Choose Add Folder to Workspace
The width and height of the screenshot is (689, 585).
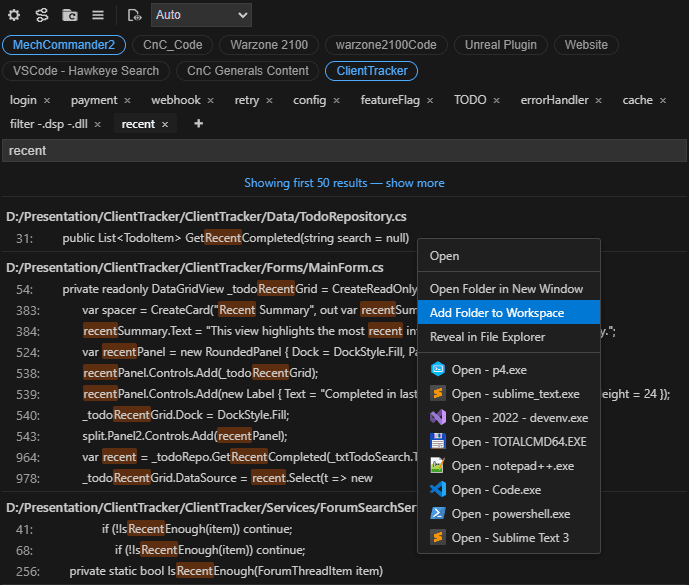pyautogui.click(x=509, y=312)
